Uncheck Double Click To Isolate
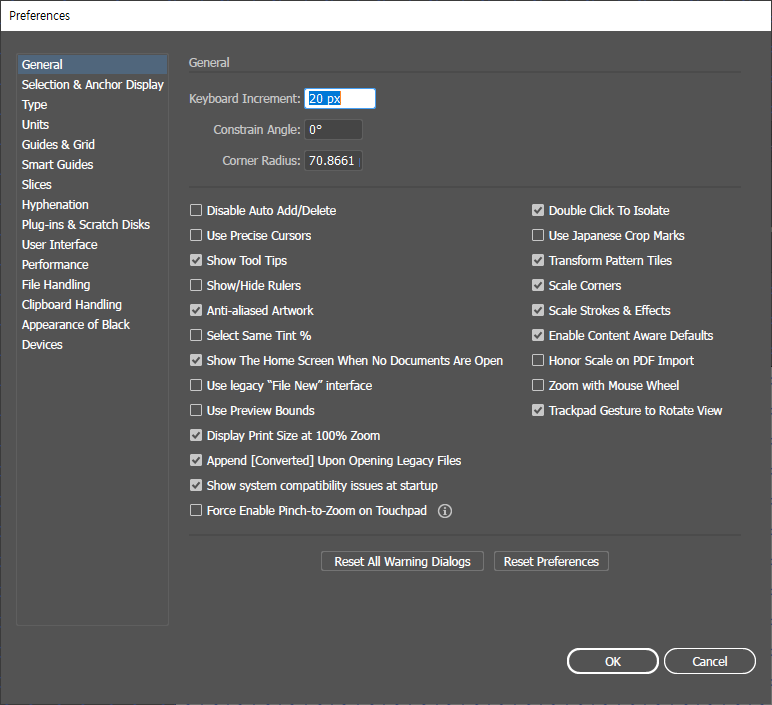The height and width of the screenshot is (705, 772). 538,211
